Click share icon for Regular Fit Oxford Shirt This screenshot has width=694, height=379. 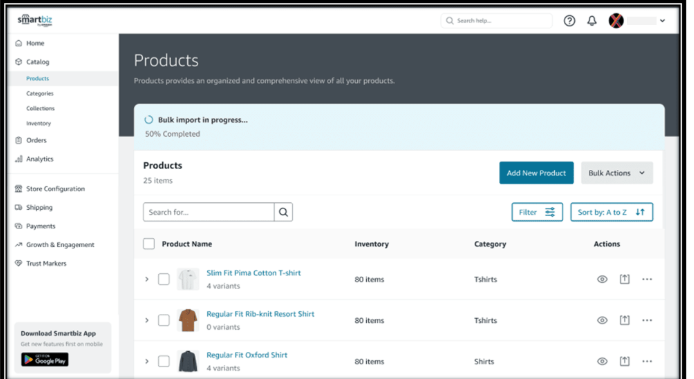625,361
